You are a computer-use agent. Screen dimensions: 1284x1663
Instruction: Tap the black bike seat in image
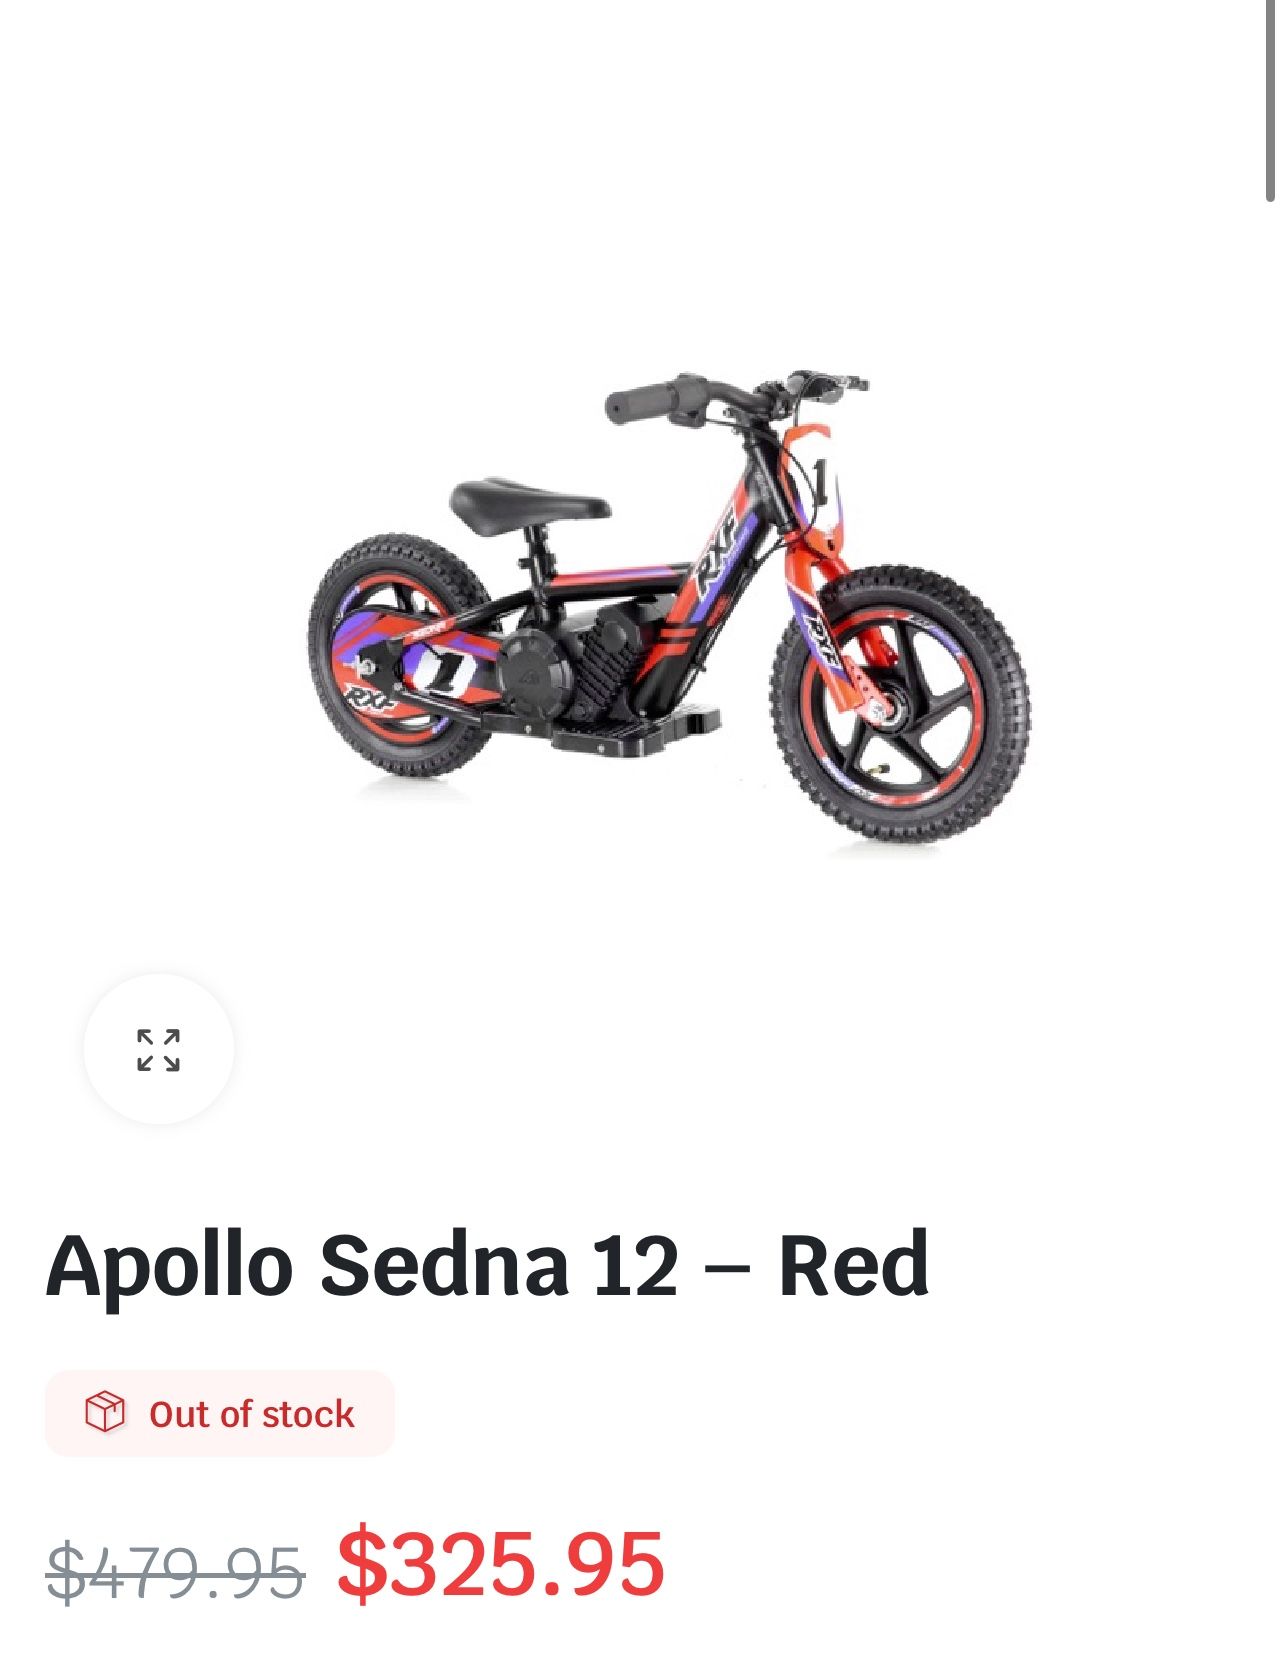529,502
